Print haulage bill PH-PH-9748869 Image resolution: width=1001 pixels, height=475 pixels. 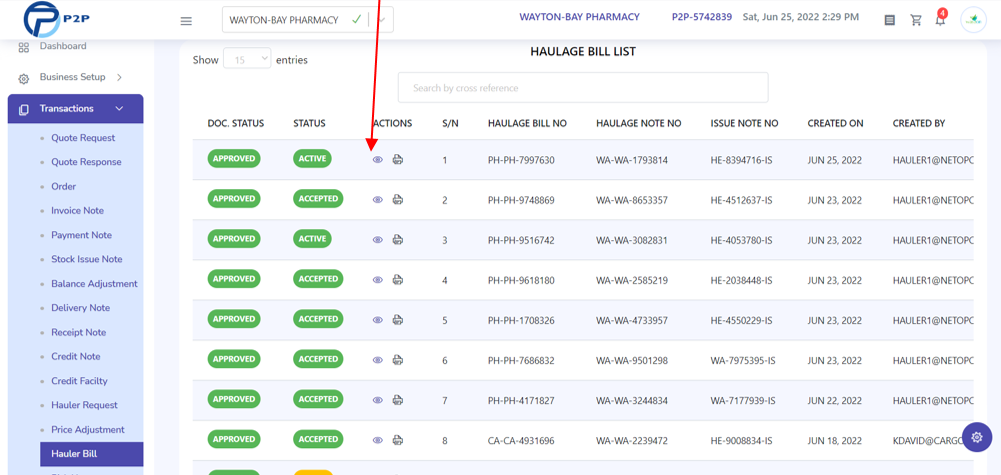397,199
